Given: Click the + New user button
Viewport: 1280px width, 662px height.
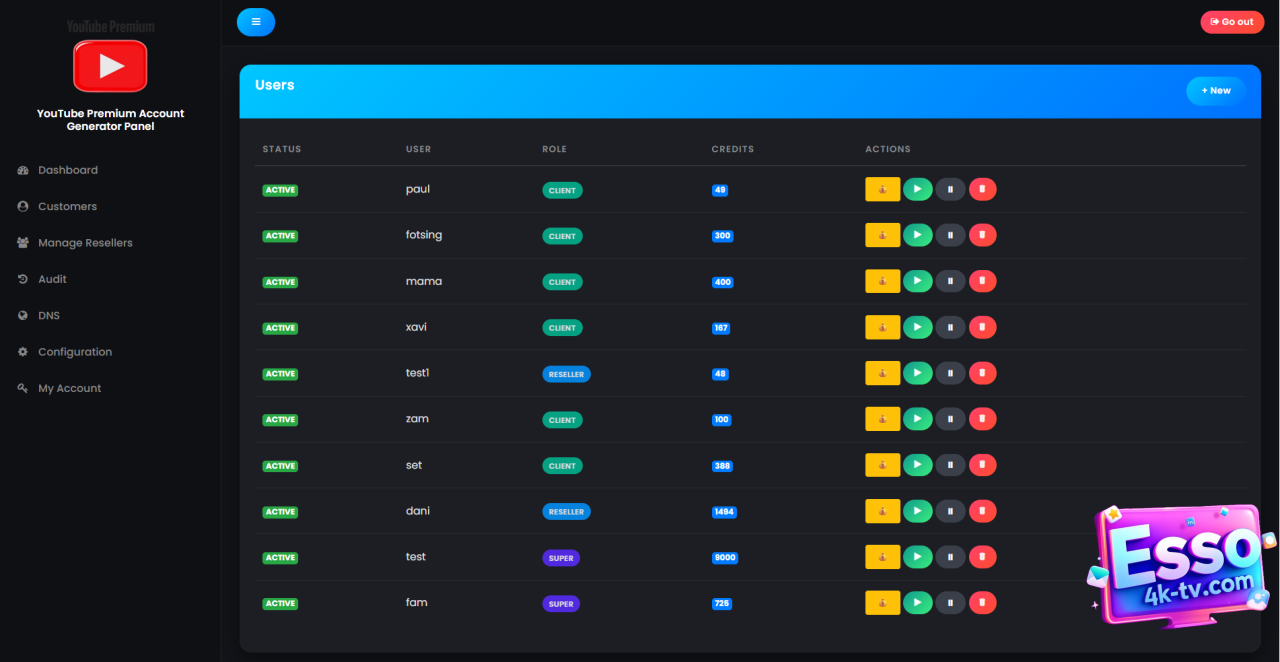Looking at the screenshot, I should point(1216,91).
